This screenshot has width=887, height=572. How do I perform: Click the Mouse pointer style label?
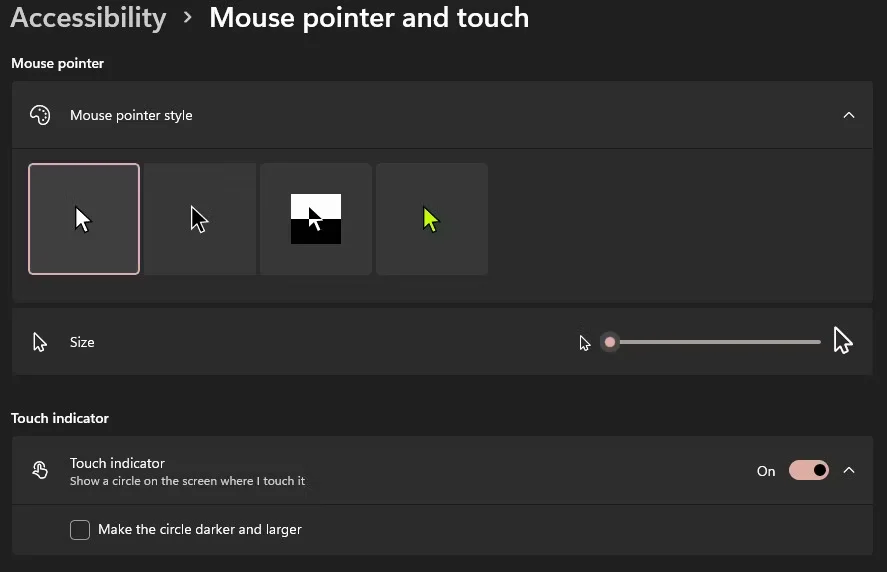click(x=131, y=115)
